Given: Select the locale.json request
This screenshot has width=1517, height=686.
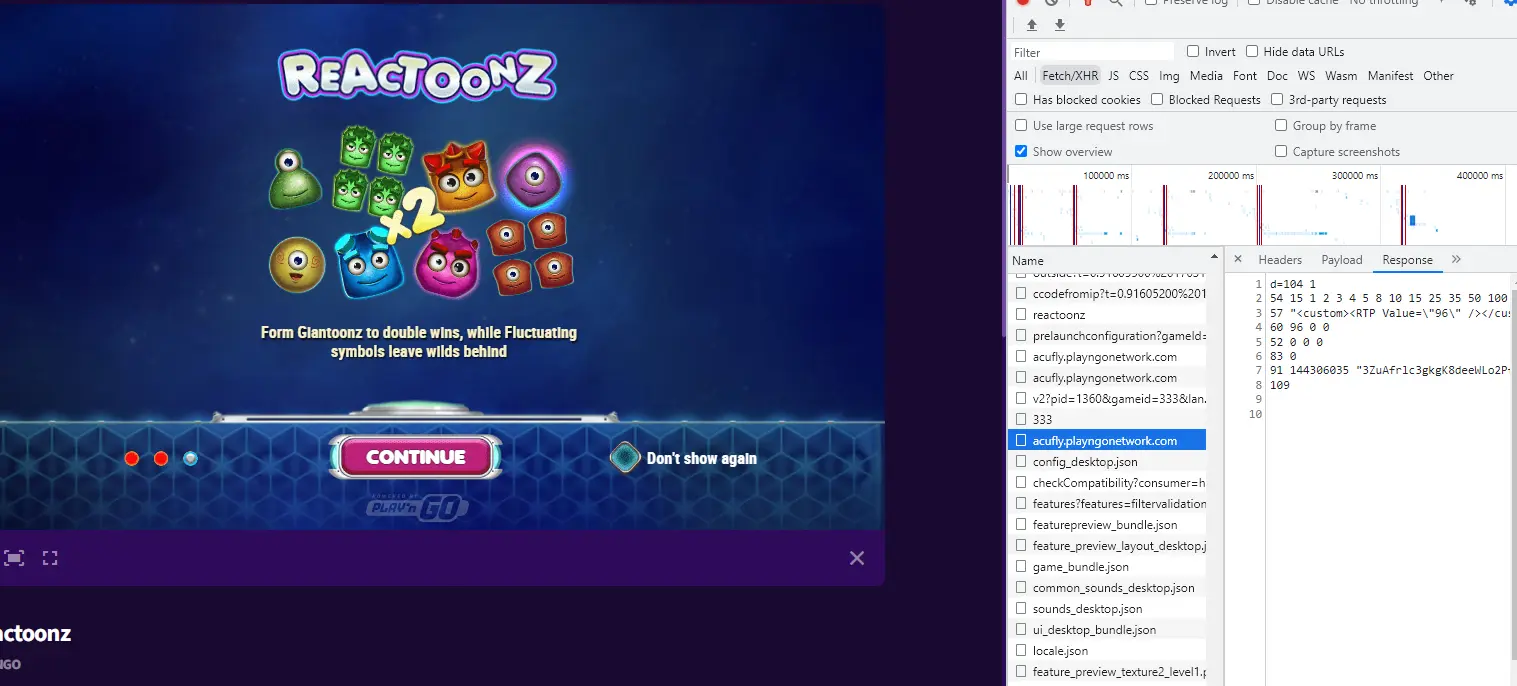Looking at the screenshot, I should pyautogui.click(x=1107, y=650).
